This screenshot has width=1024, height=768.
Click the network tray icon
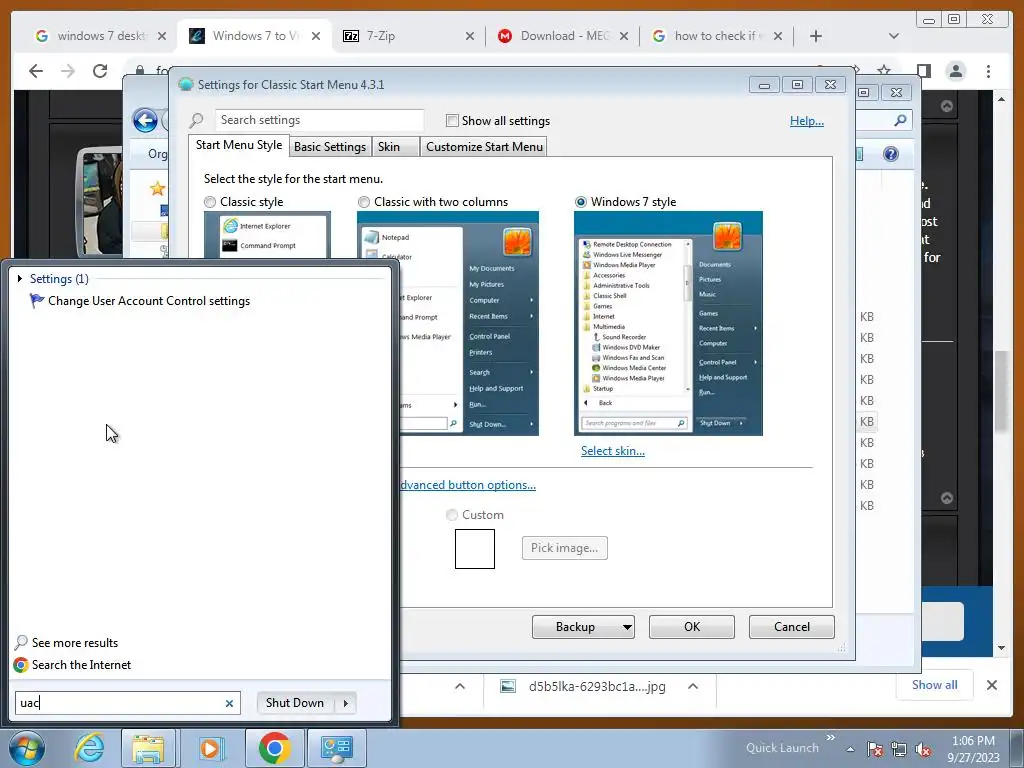[x=899, y=749]
